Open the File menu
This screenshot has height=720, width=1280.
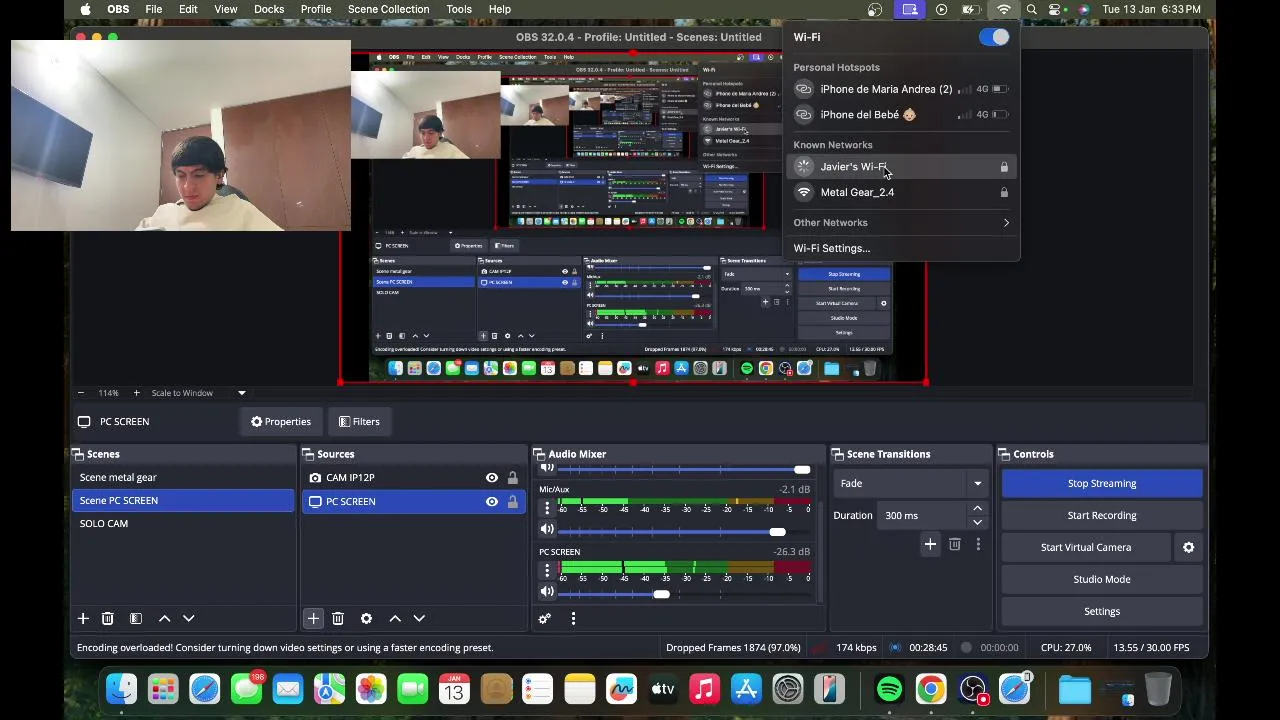point(154,9)
